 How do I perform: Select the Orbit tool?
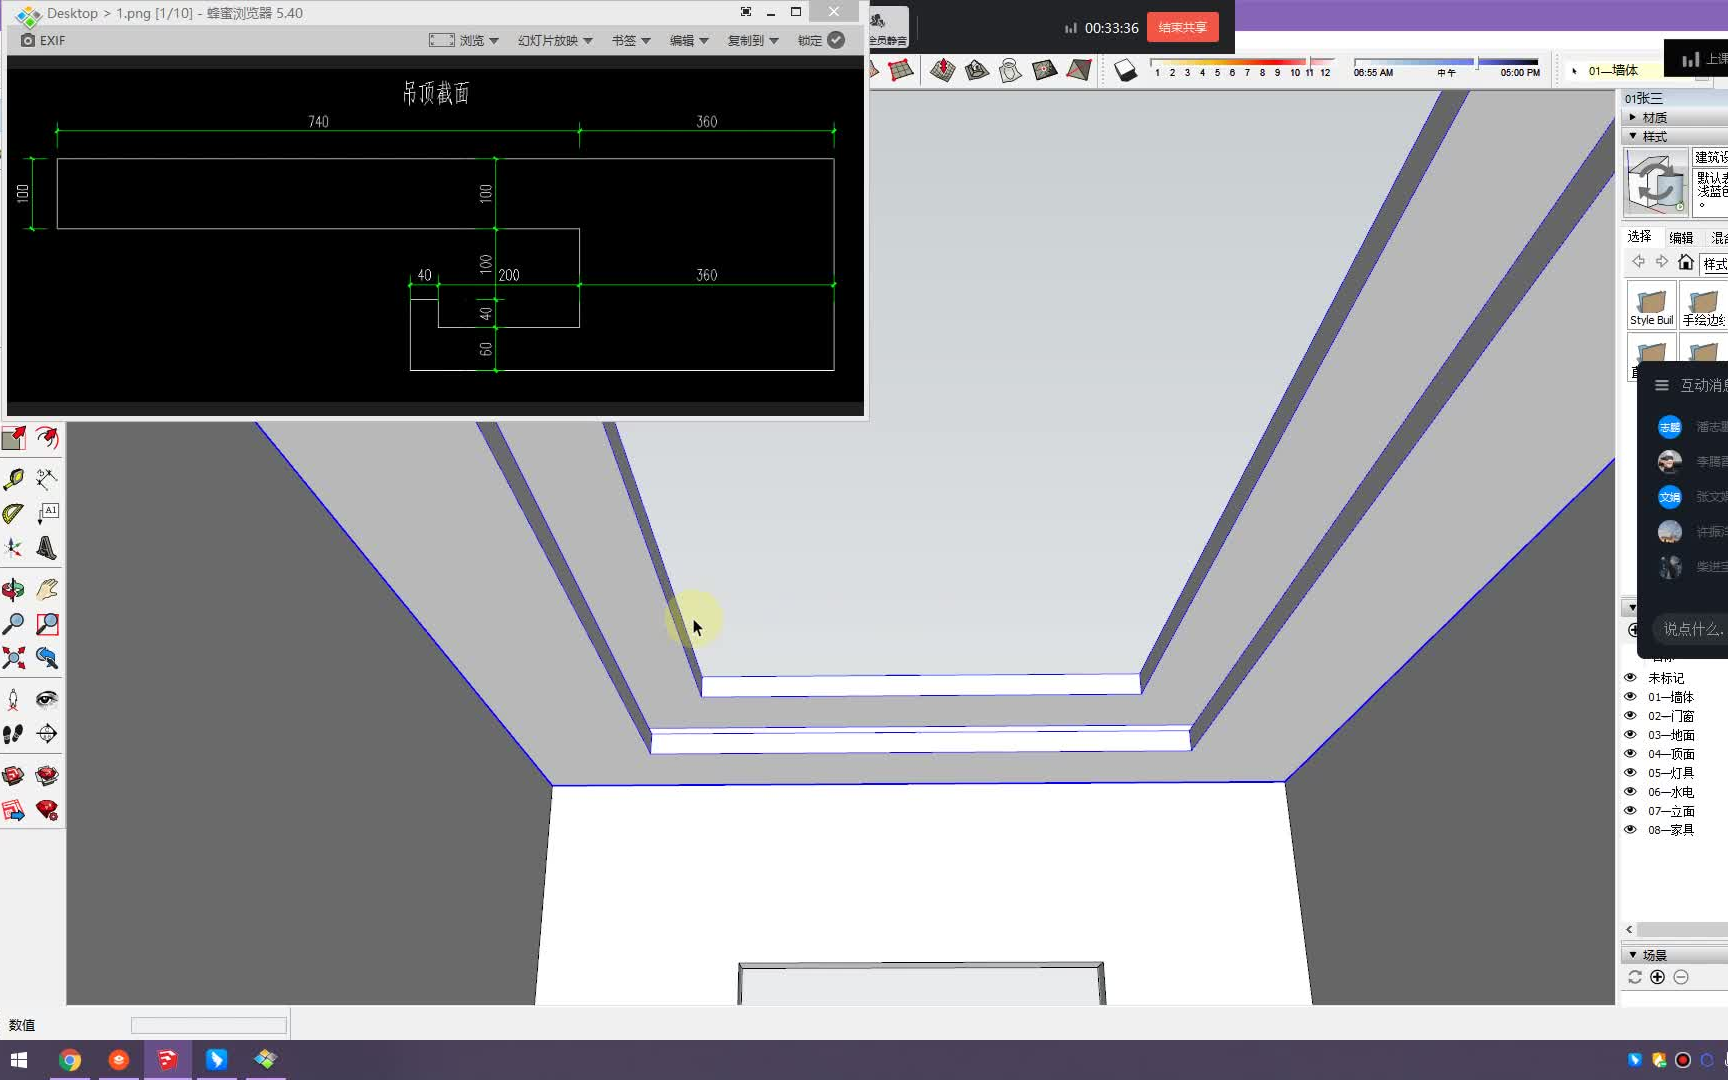click(14, 589)
